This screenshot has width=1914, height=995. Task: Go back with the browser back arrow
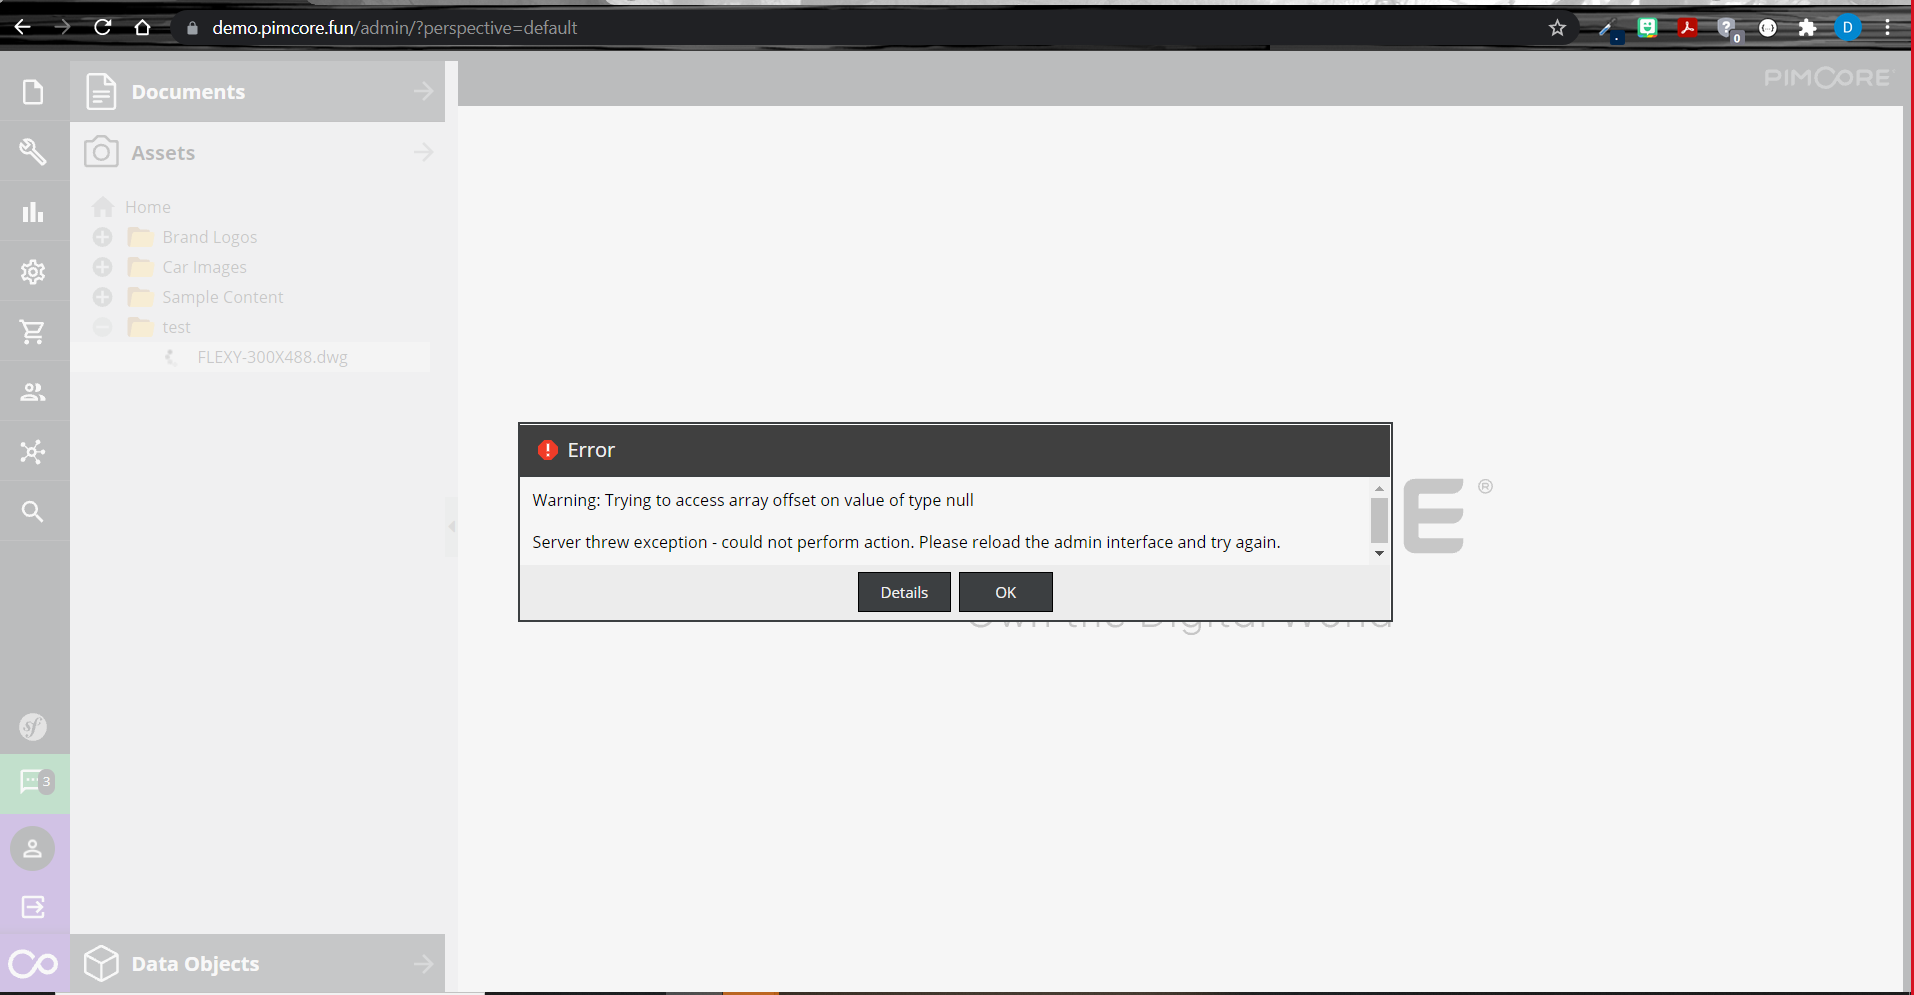click(23, 27)
